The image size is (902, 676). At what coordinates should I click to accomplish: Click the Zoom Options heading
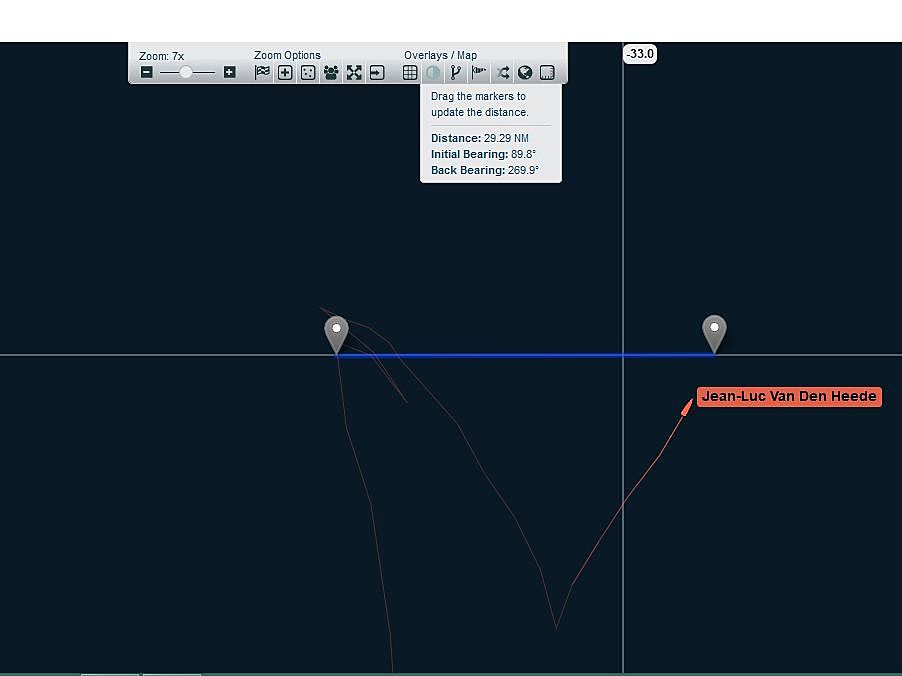(x=287, y=55)
